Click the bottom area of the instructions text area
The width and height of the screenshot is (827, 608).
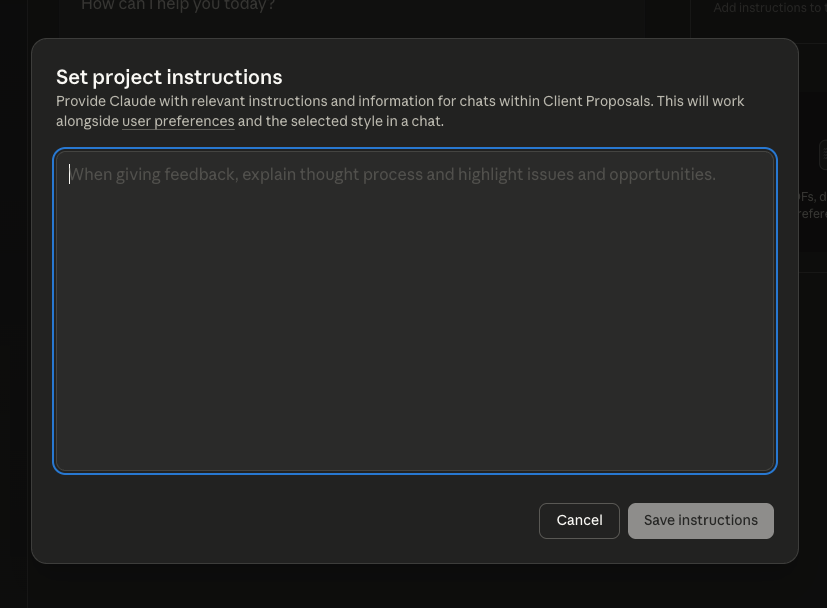click(x=415, y=450)
